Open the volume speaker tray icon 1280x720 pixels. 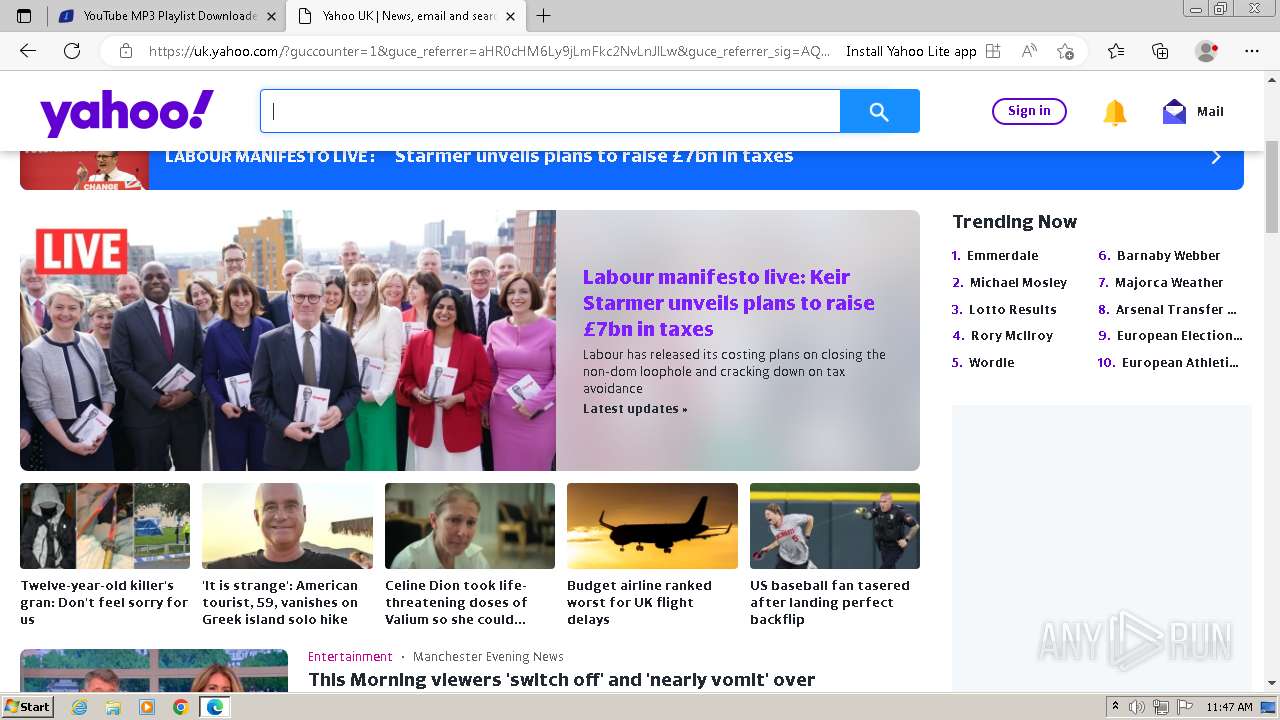tap(1137, 707)
